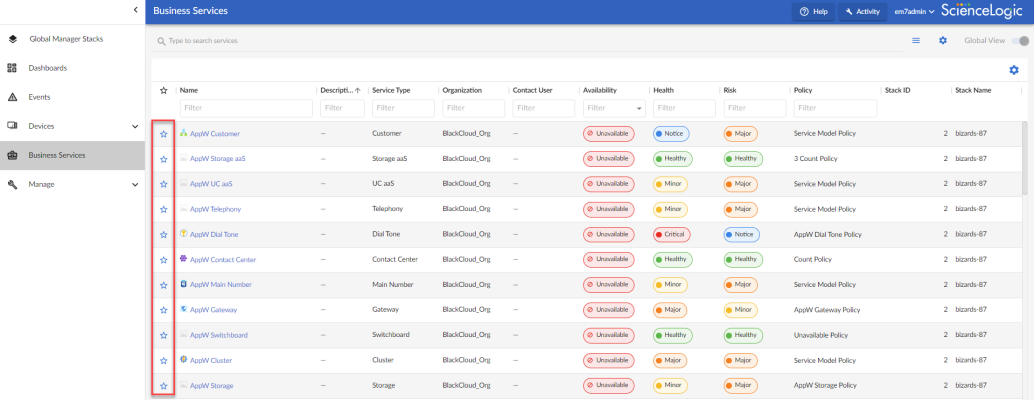Click the AppW Gateway globe icon
1034x400 pixels.
[x=184, y=309]
